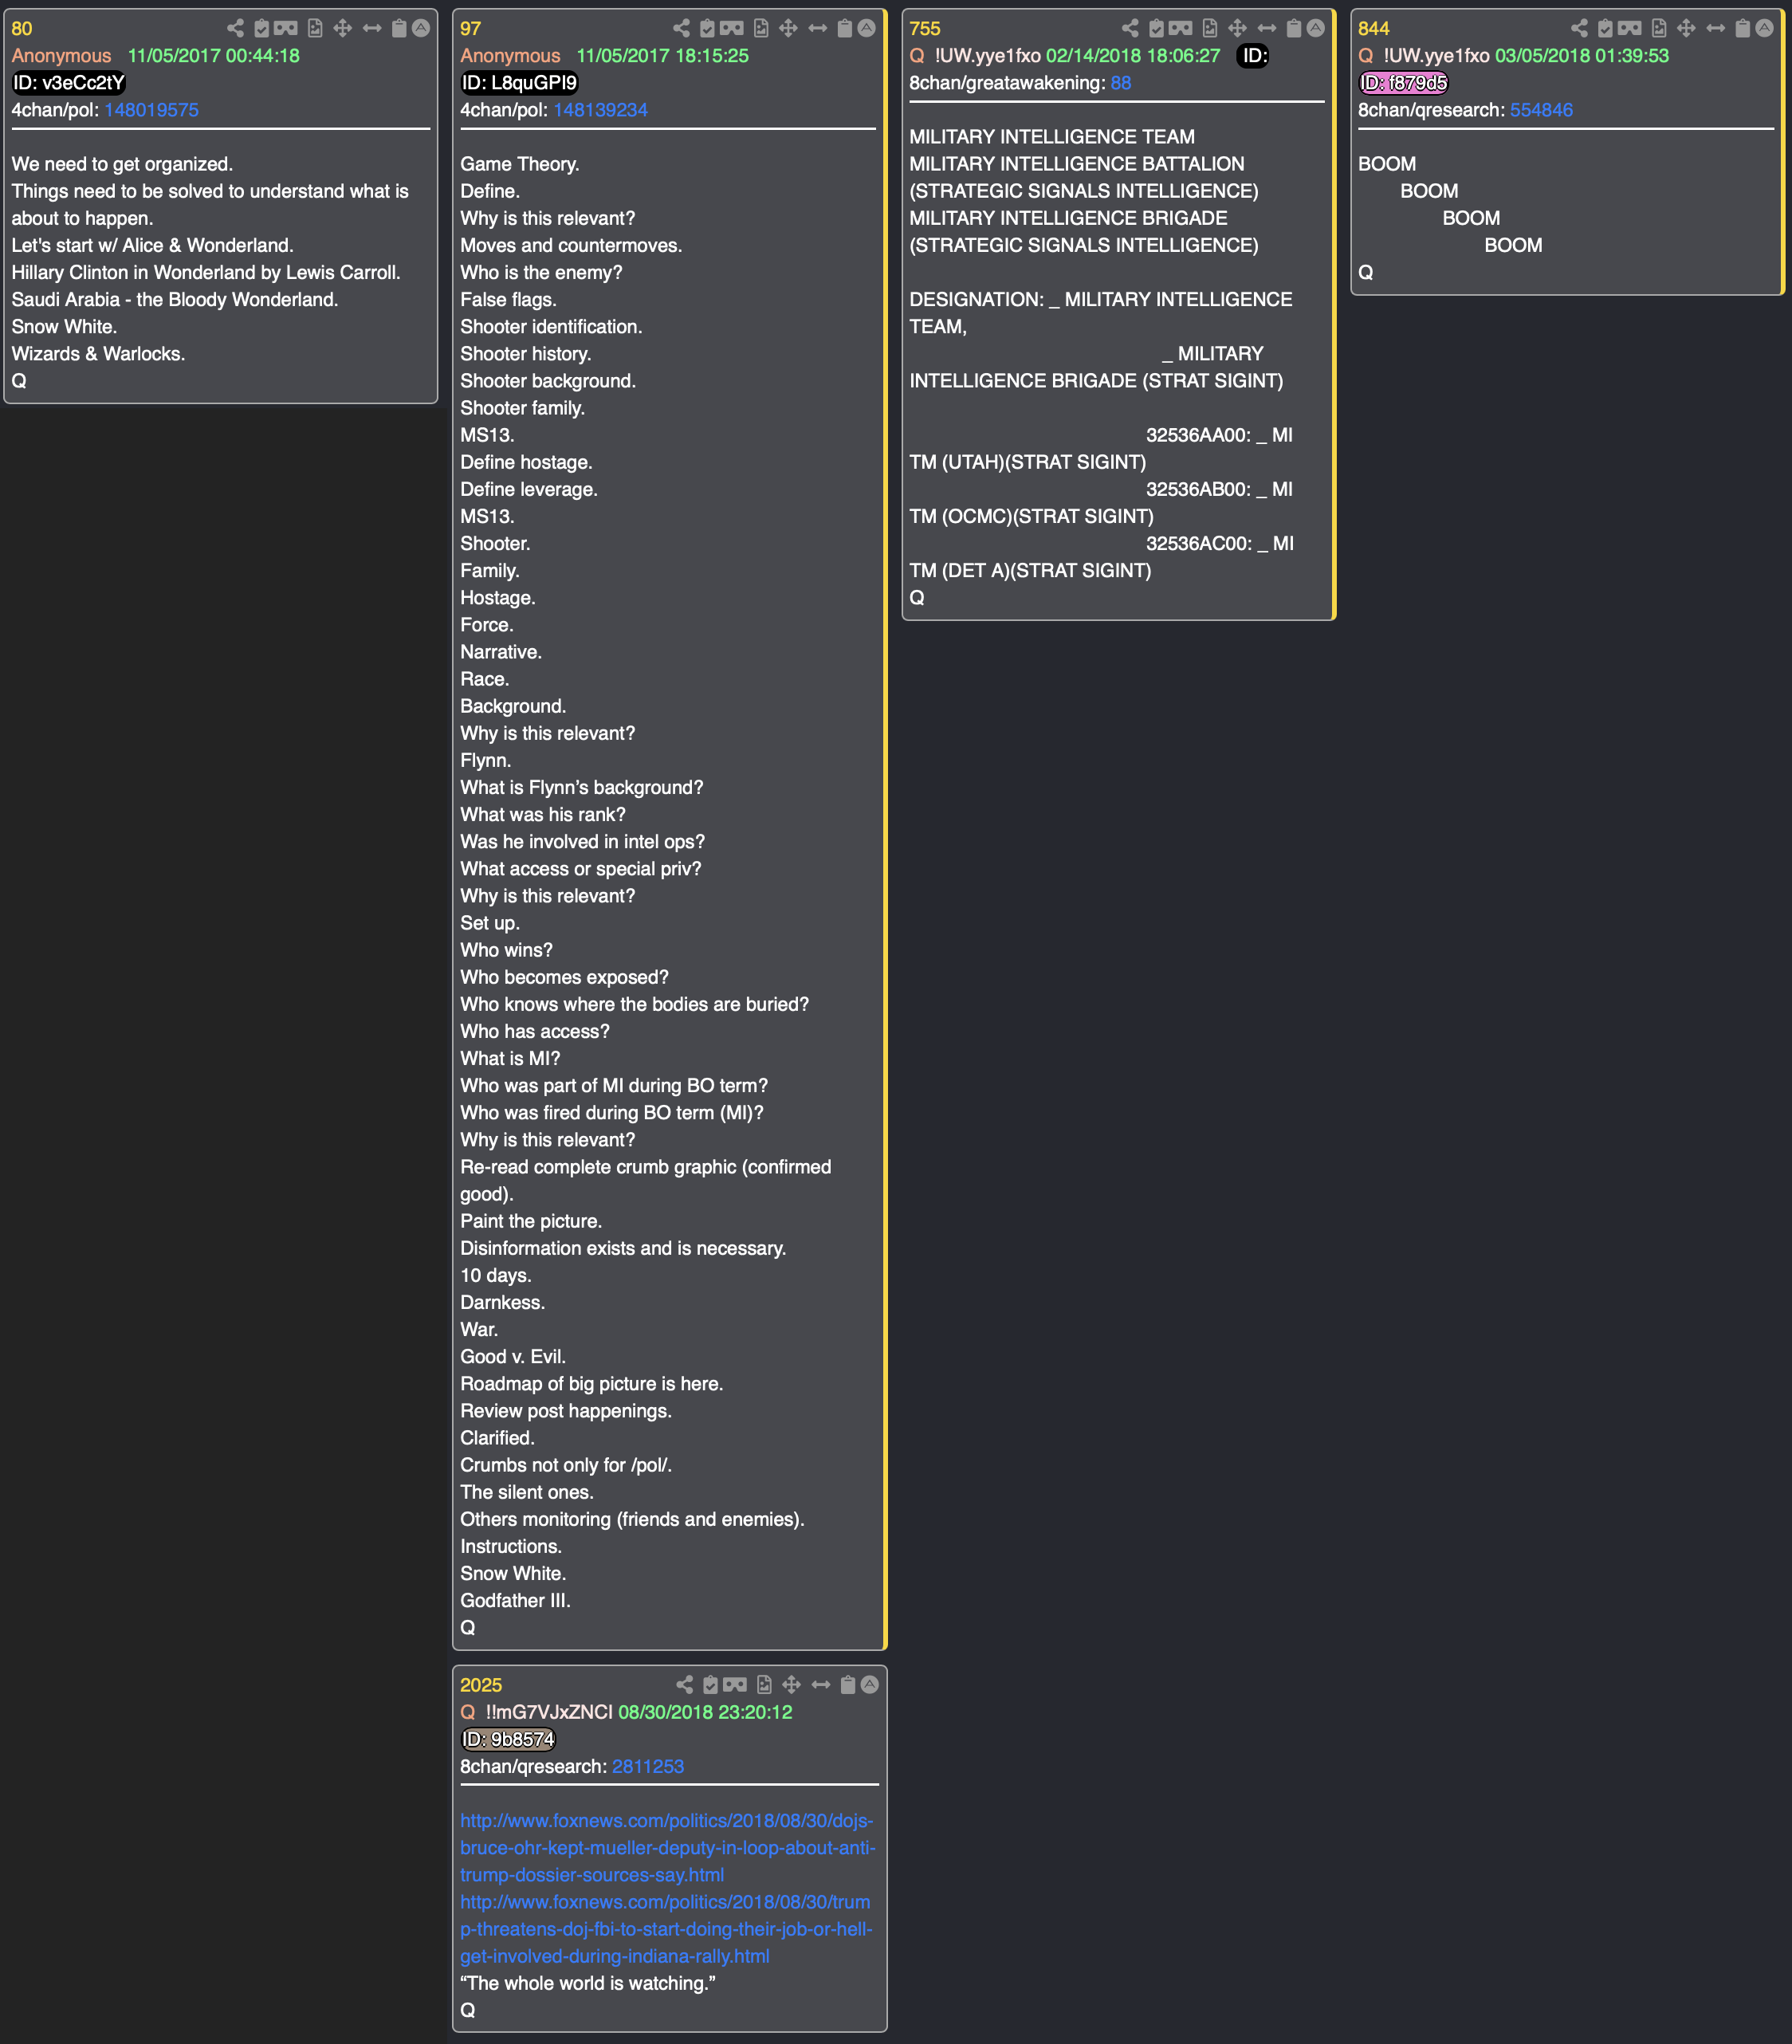Share post 97 using its share icon

pos(681,28)
